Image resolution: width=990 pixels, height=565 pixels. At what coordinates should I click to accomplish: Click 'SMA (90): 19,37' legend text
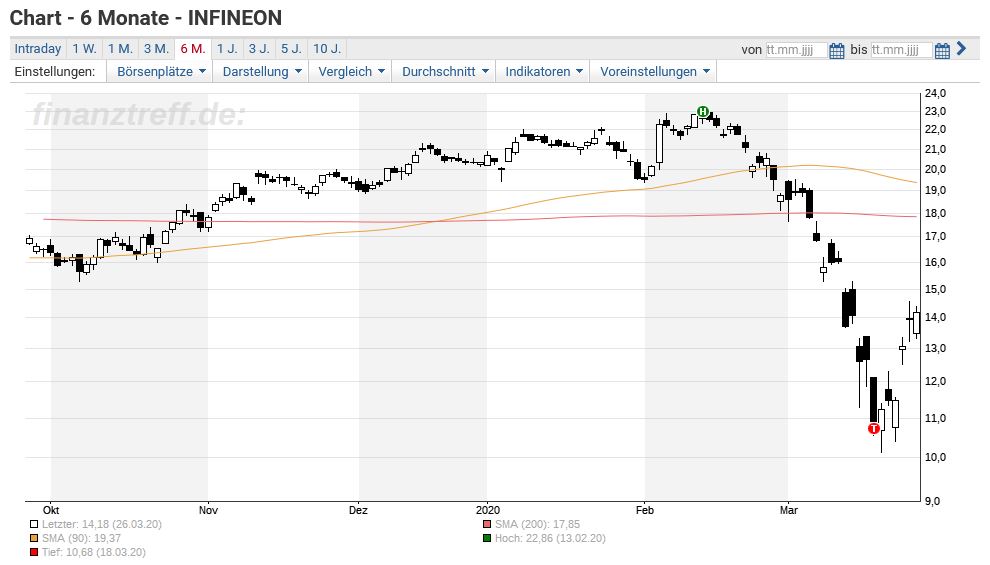[x=81, y=538]
